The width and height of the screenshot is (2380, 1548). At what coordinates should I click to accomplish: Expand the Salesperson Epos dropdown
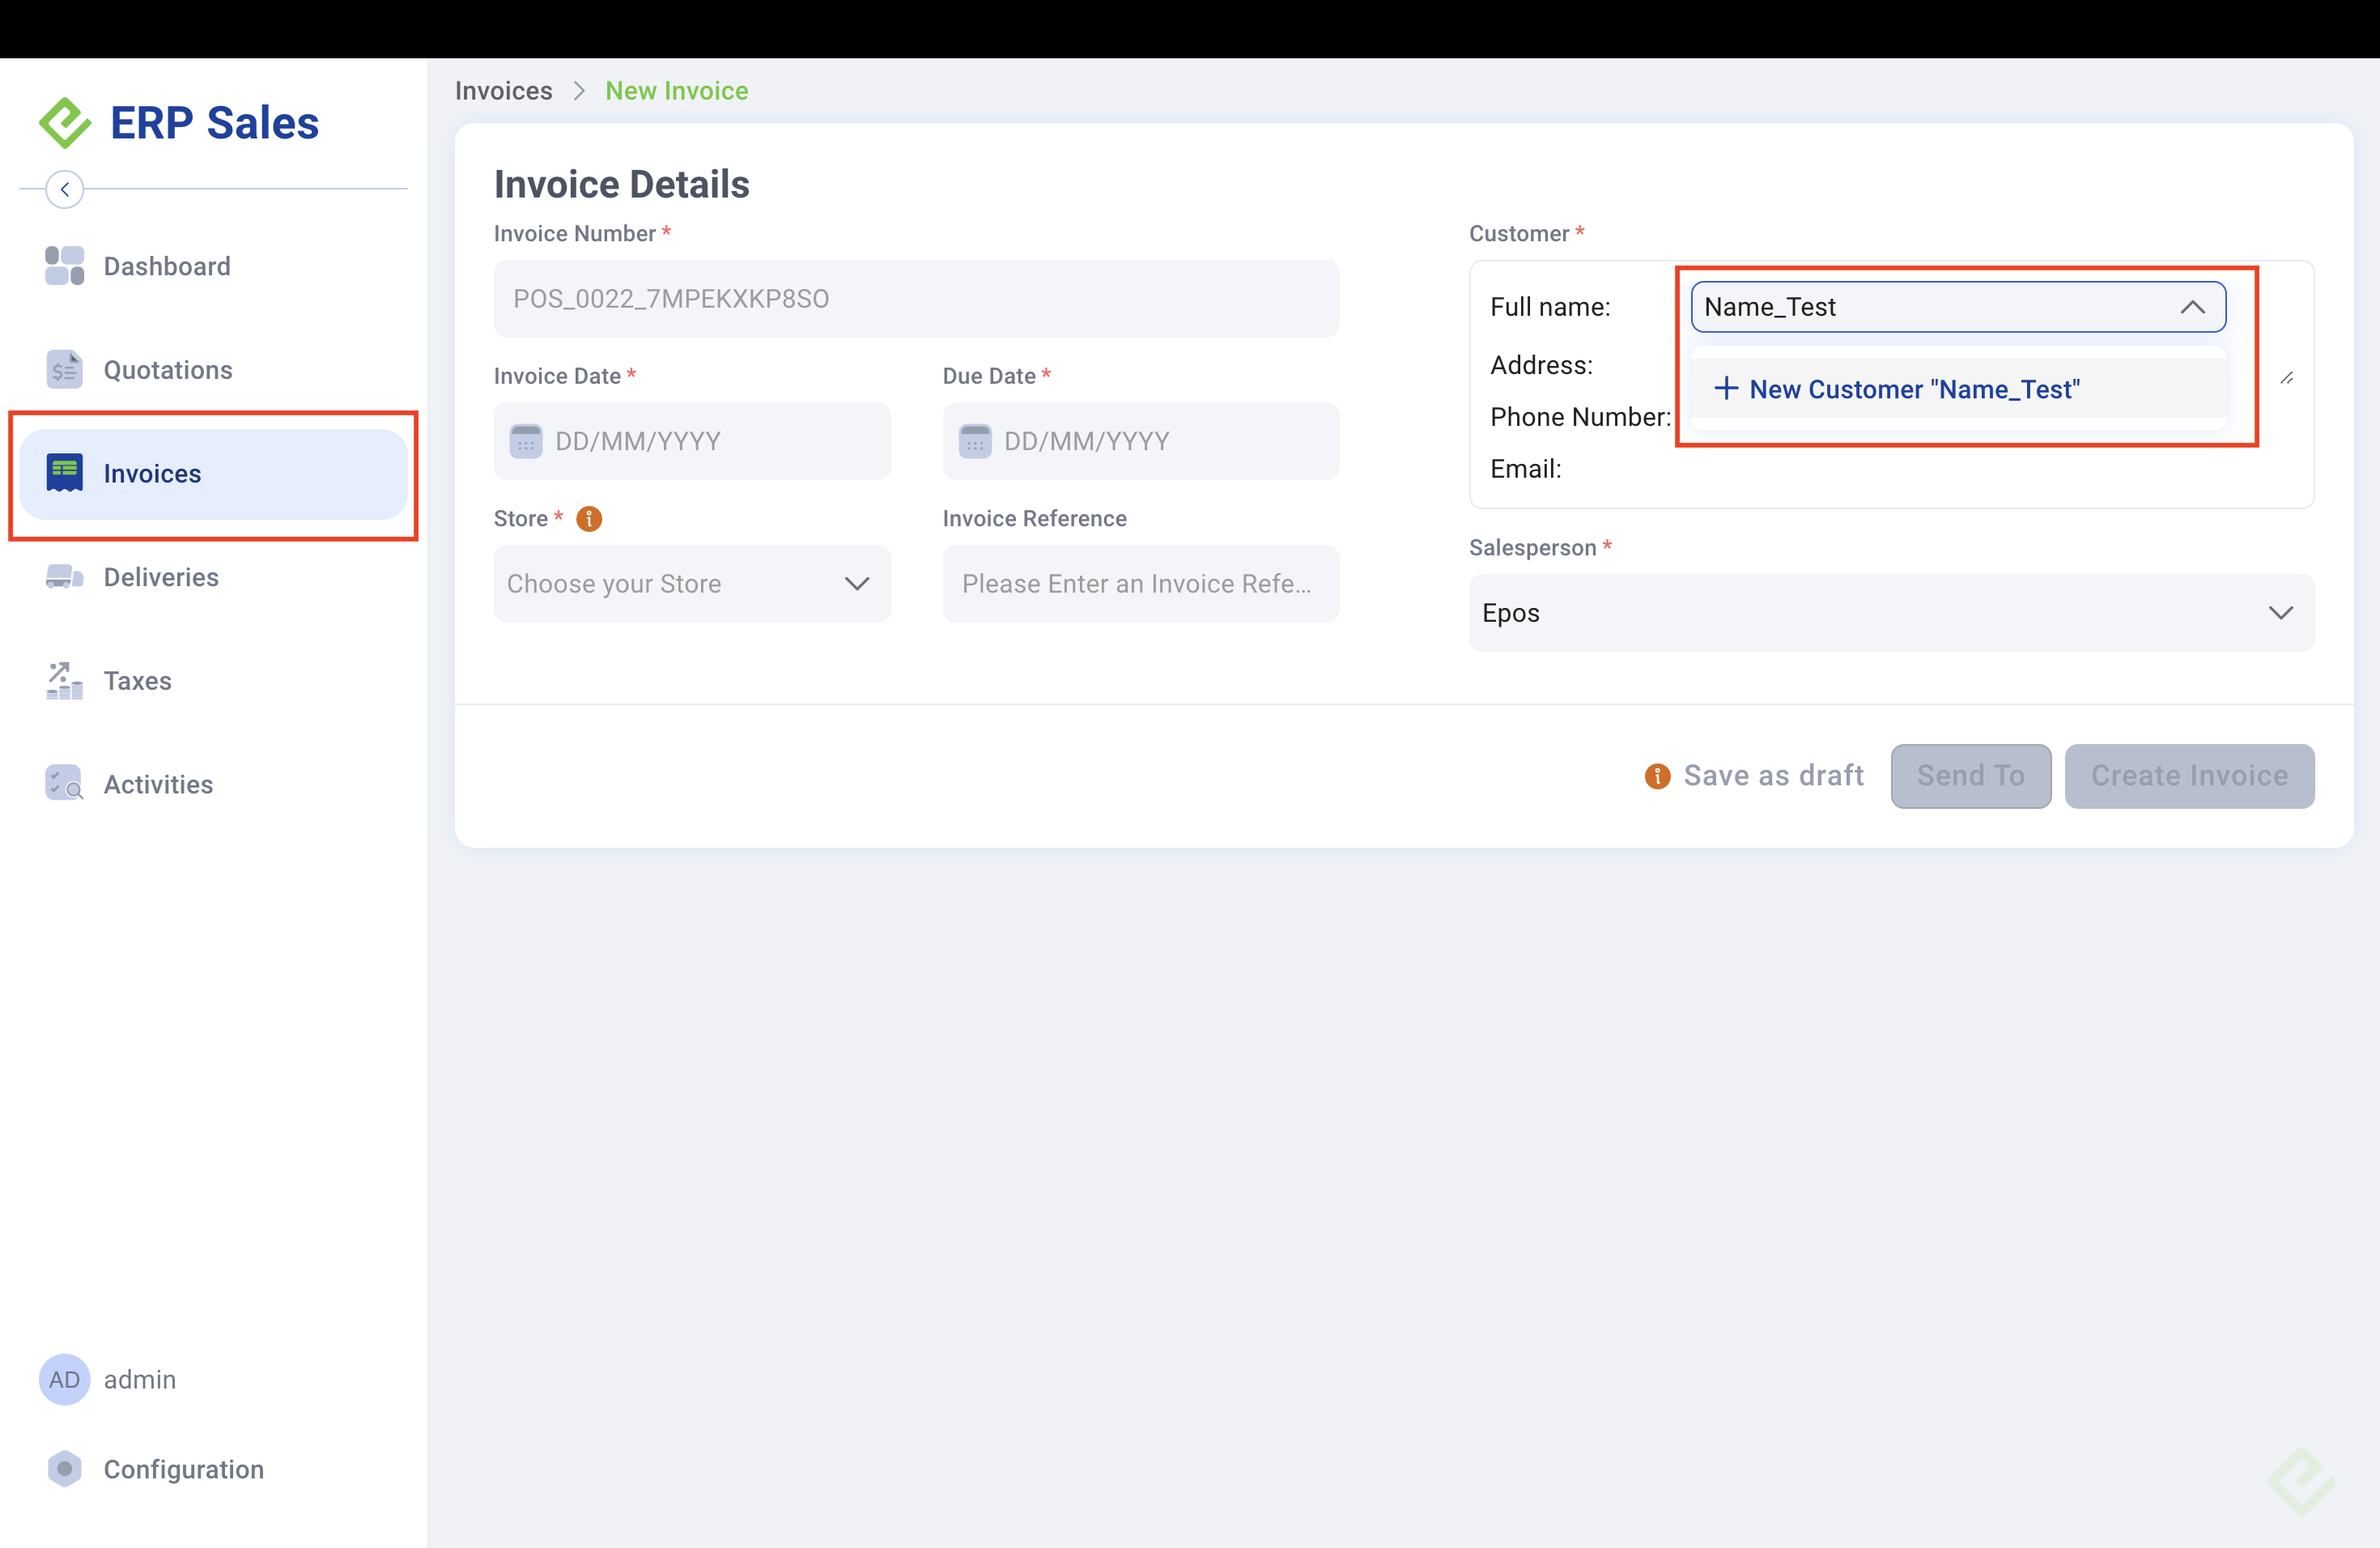[x=1891, y=613]
